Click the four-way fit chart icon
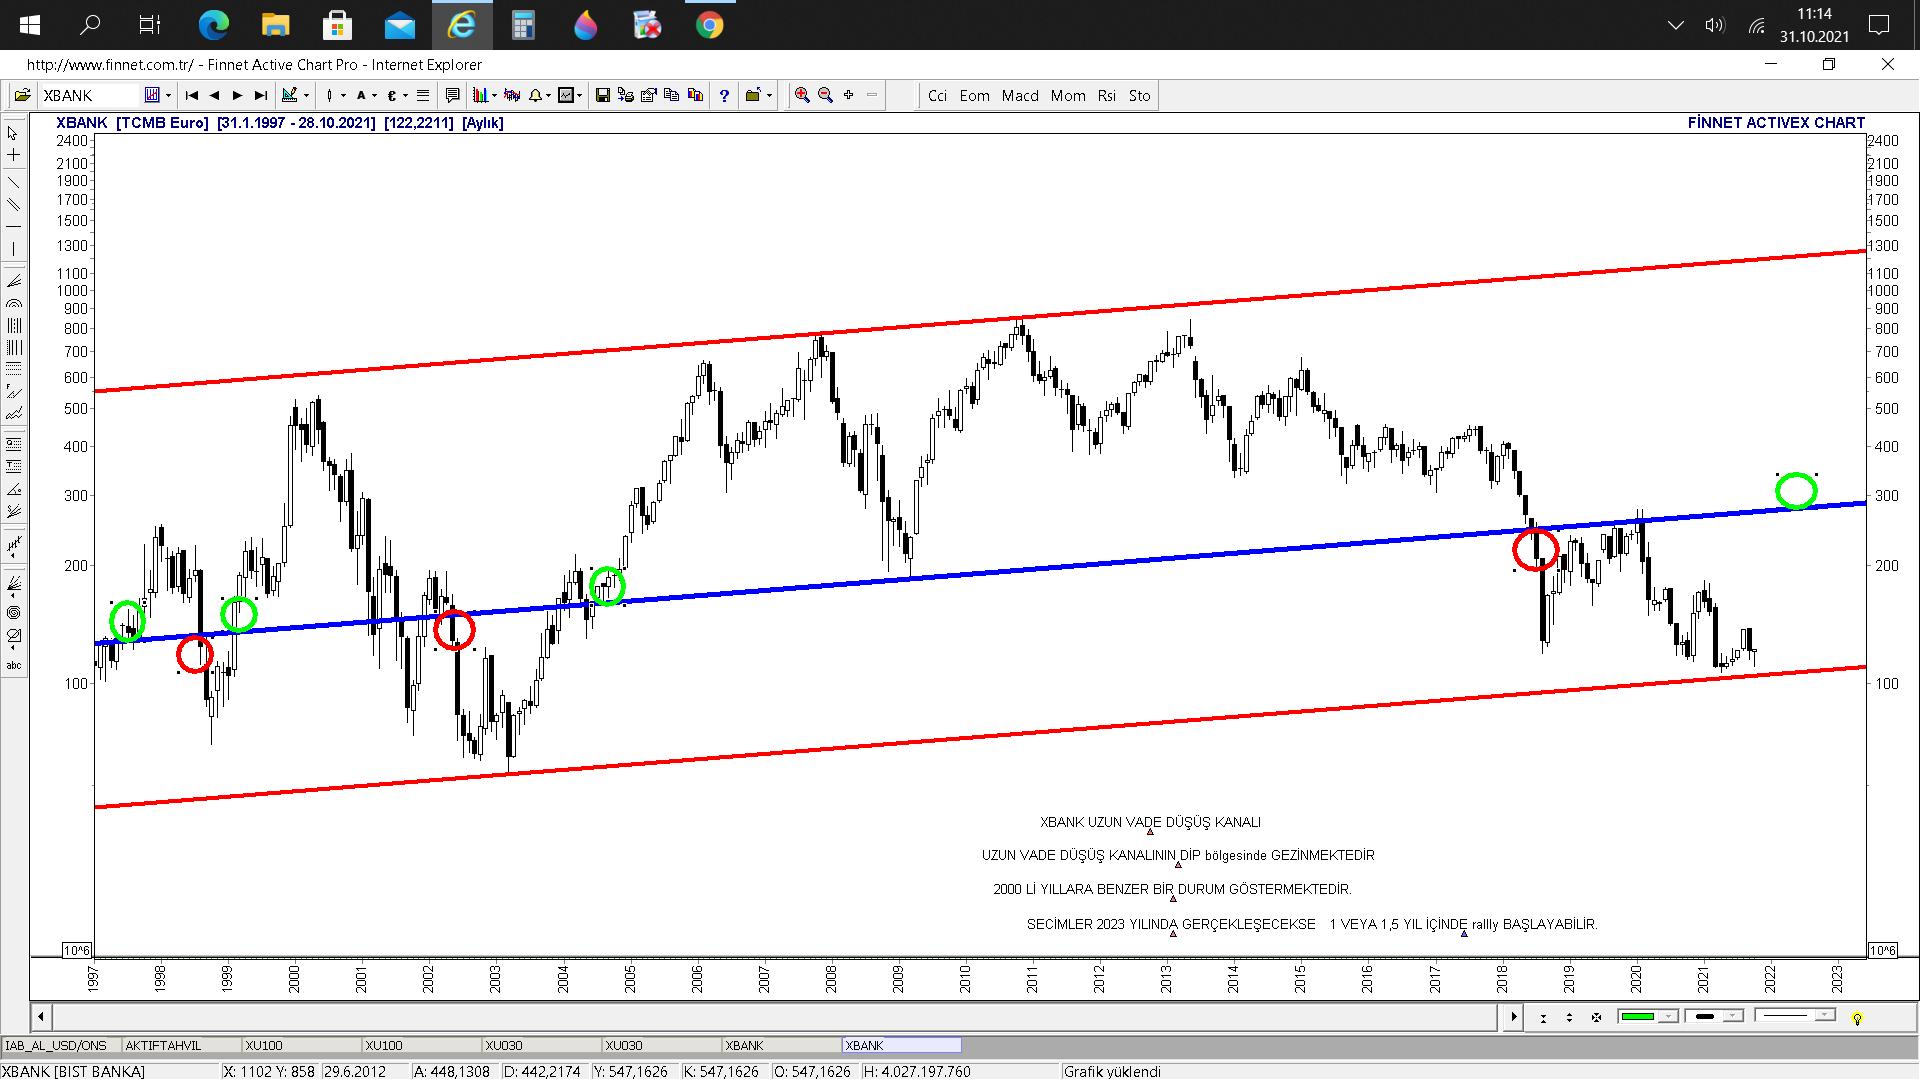The image size is (1920, 1080). (x=1596, y=1018)
